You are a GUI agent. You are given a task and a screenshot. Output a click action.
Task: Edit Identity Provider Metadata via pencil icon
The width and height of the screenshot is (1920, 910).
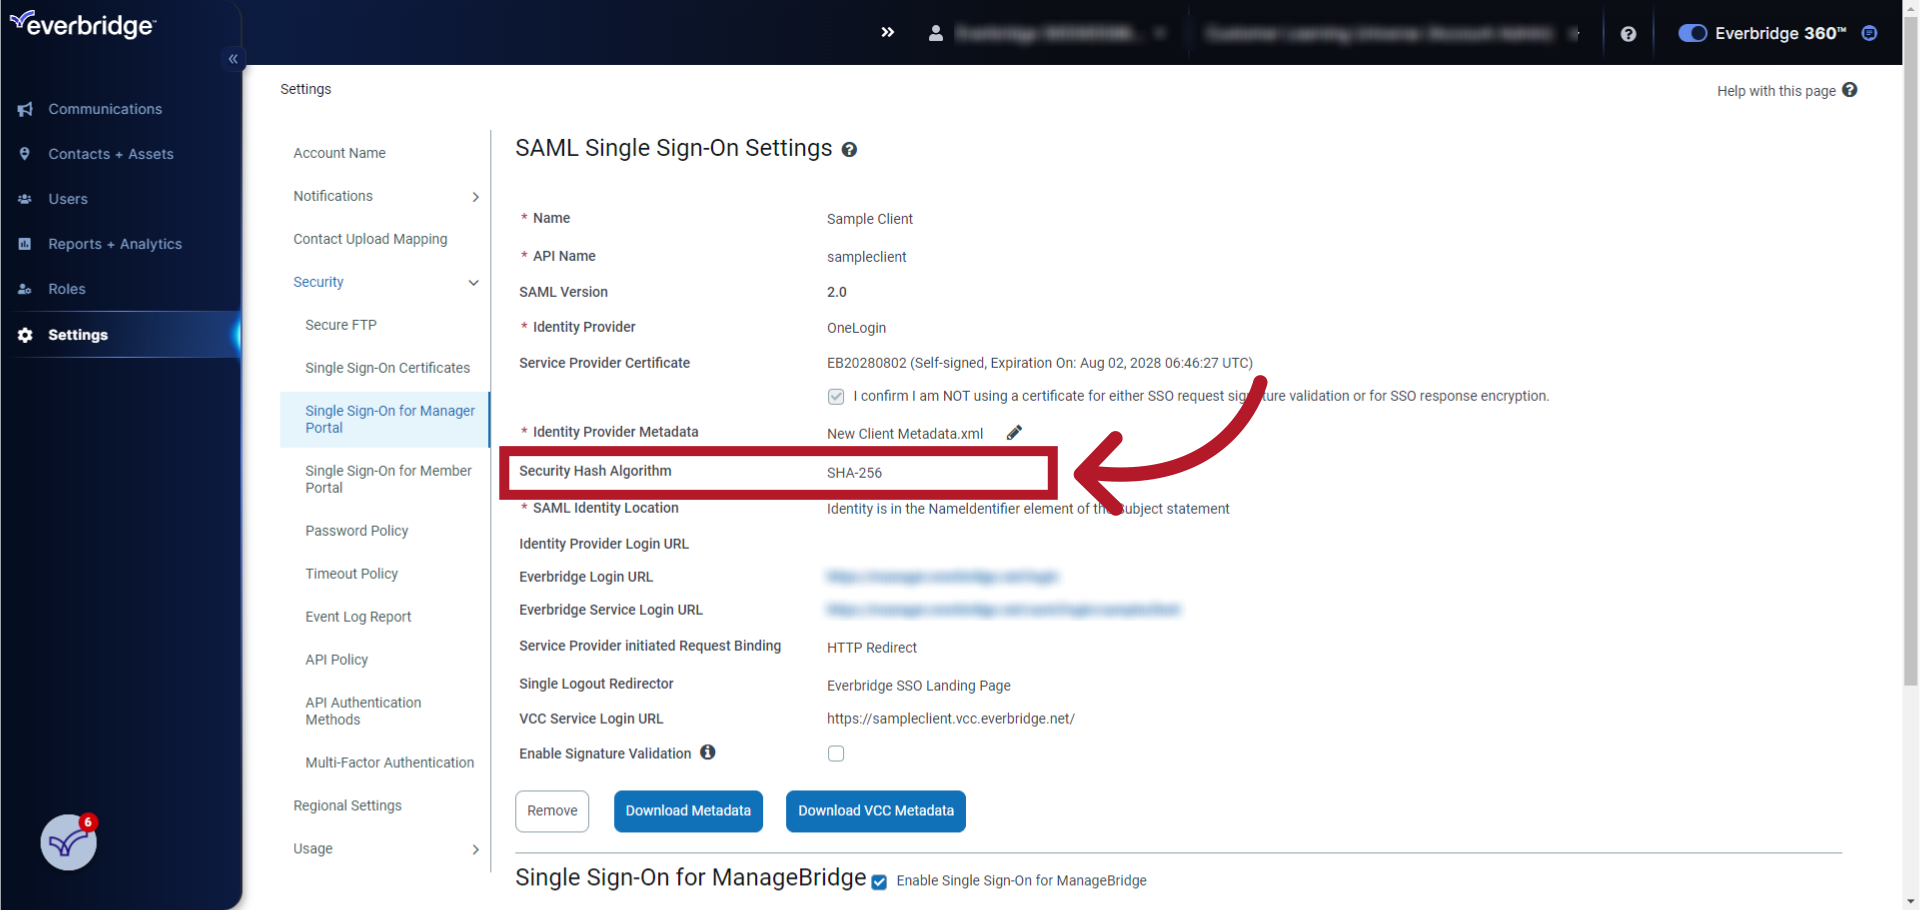coord(1014,432)
